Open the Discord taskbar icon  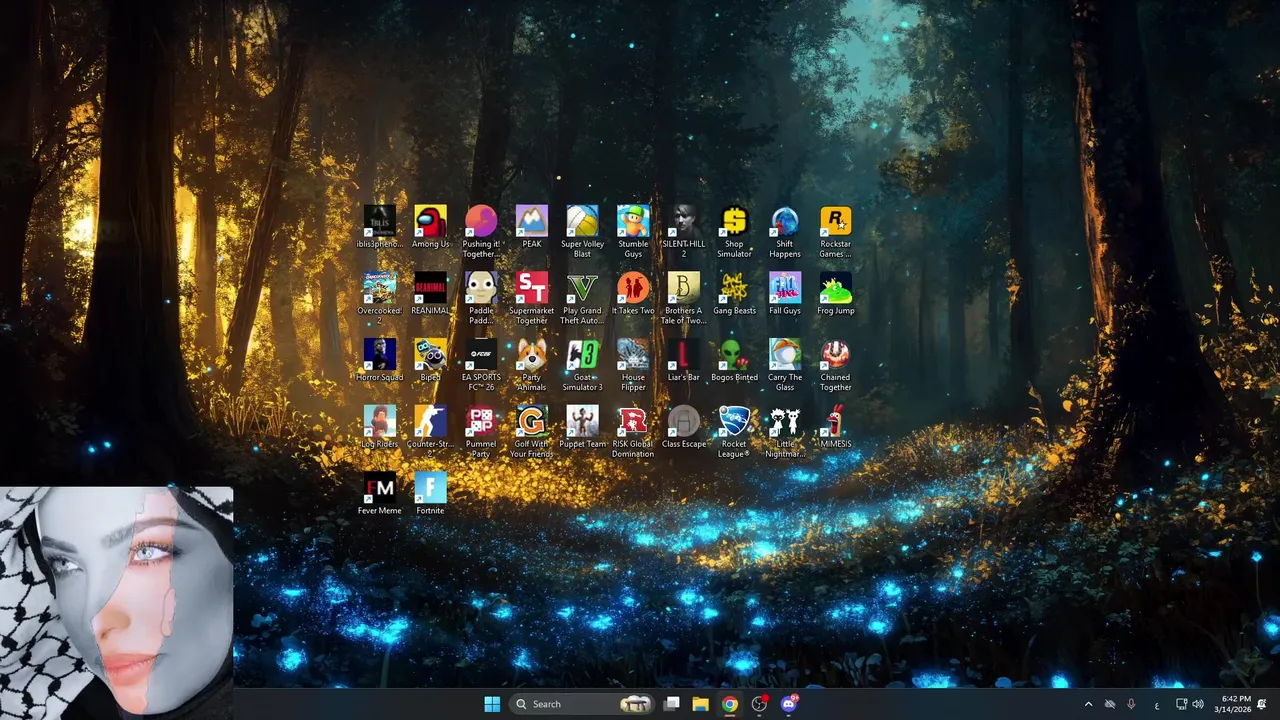789,704
